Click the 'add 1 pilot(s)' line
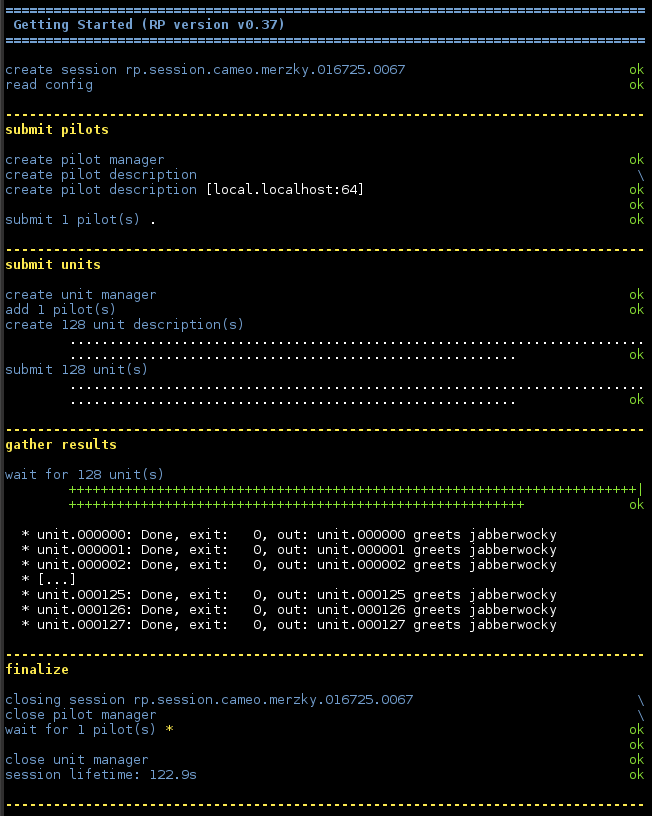Screen dimensions: 652x816 coord(60,310)
